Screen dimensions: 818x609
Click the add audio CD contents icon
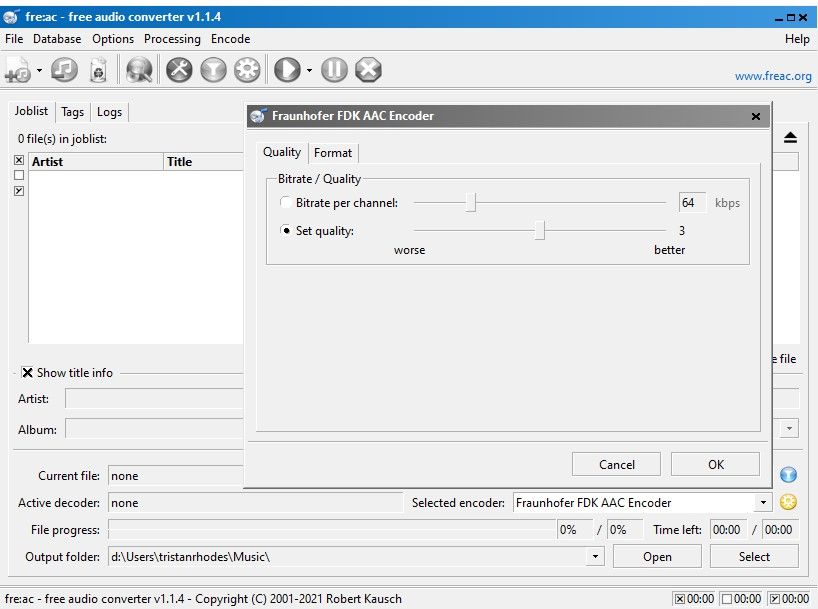[65, 69]
